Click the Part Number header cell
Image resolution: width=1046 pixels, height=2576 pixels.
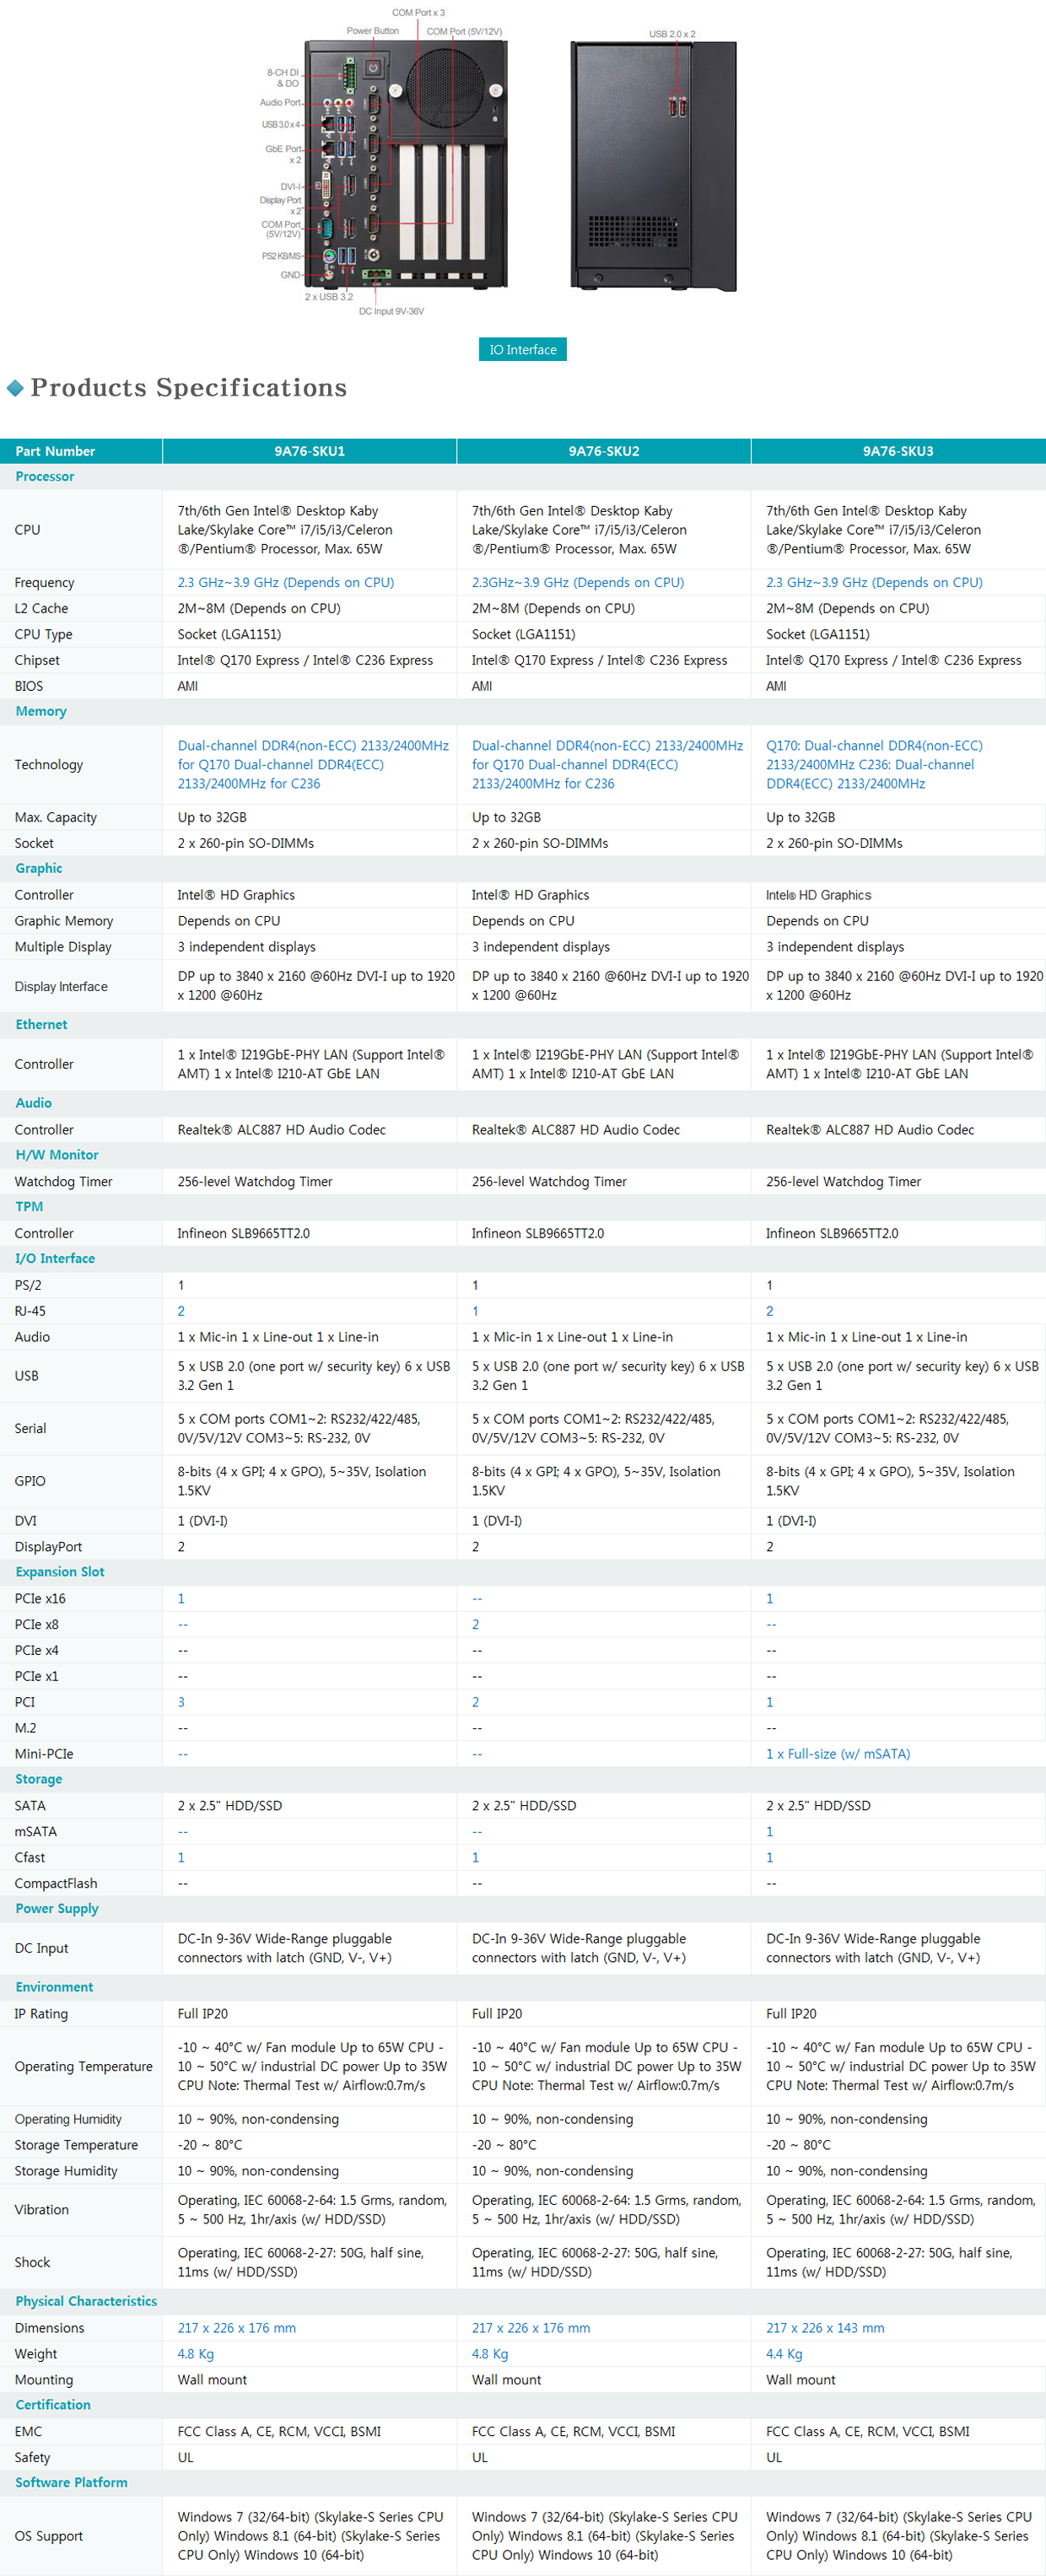point(81,451)
